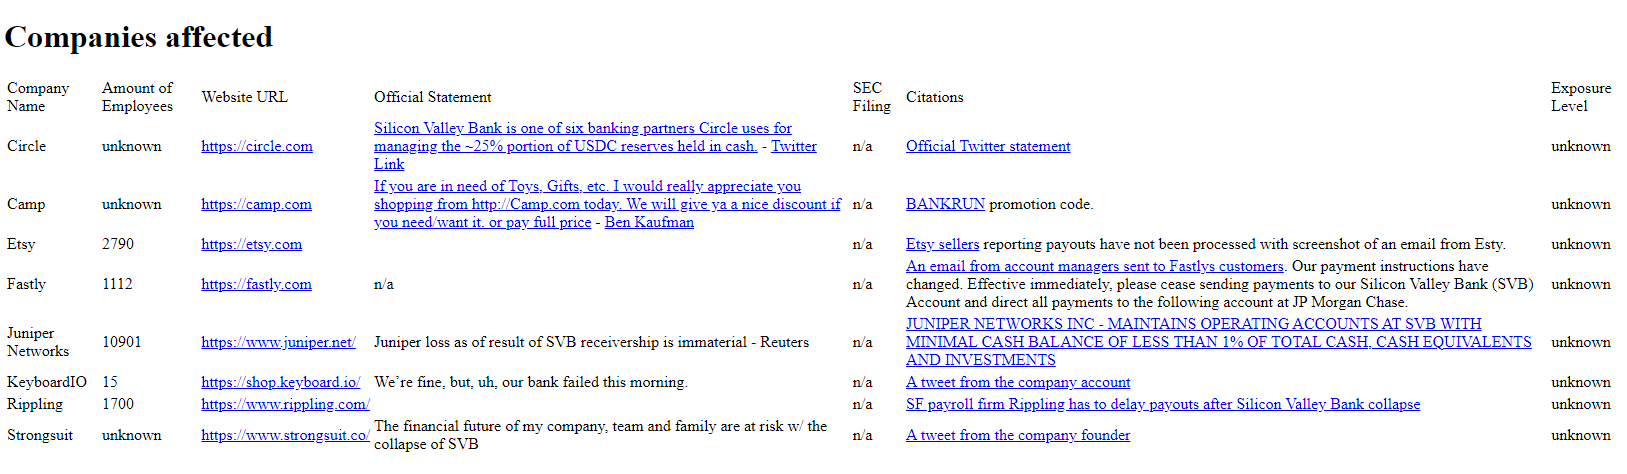Go to the www.rippling.com link
The height and width of the screenshot is (474, 1627).
click(x=285, y=404)
